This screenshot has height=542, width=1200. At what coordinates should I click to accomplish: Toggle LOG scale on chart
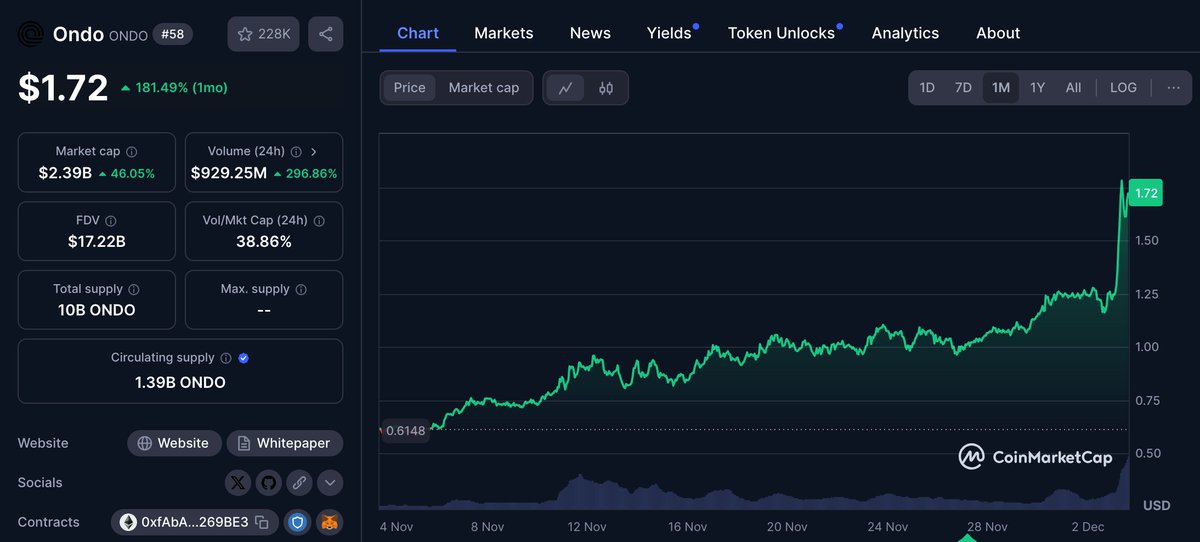1123,88
